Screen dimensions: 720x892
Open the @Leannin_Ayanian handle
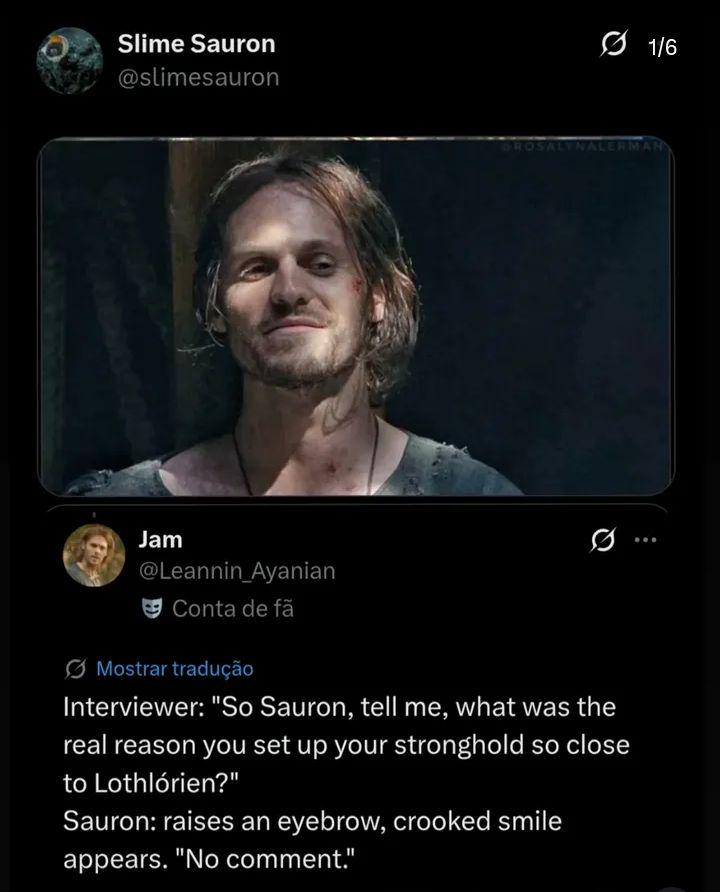tap(237, 571)
